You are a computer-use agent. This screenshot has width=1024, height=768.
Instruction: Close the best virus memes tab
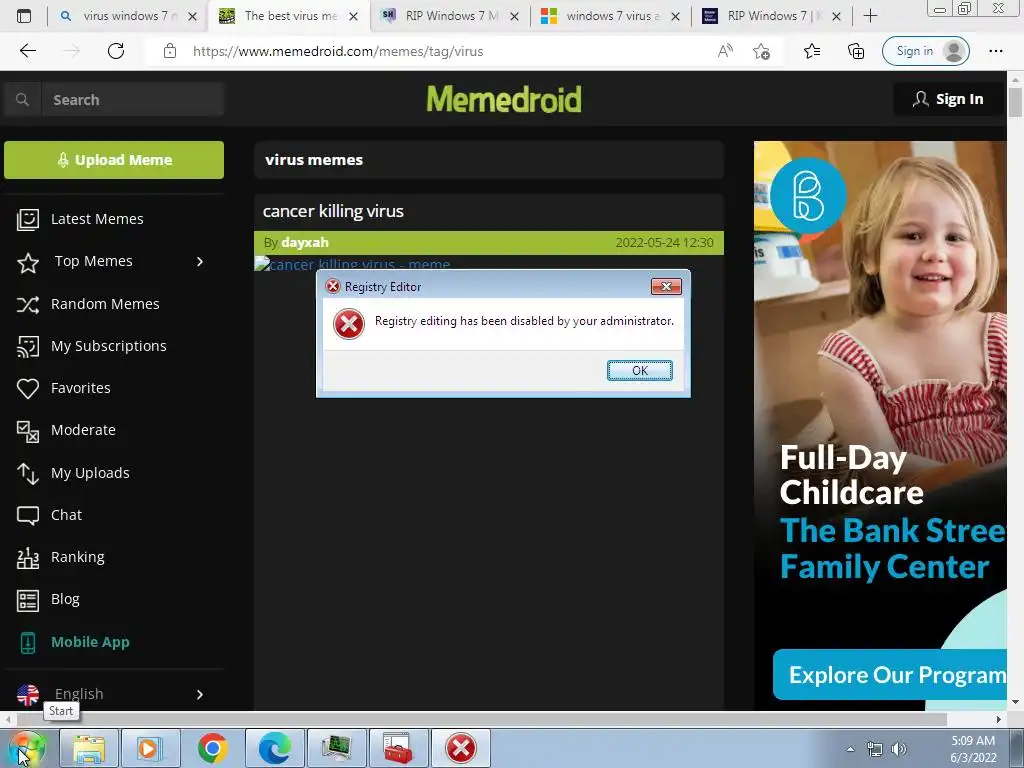point(353,16)
